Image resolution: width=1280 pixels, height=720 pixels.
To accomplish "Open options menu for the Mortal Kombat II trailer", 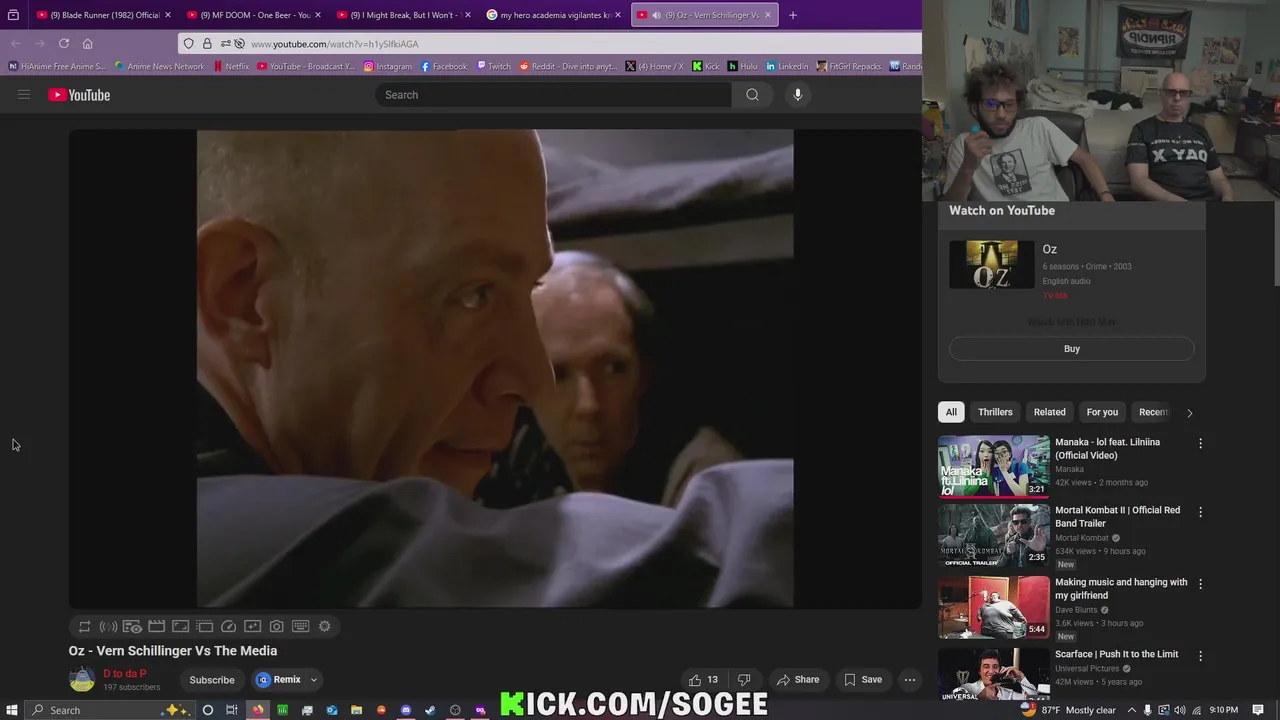I will [1200, 511].
